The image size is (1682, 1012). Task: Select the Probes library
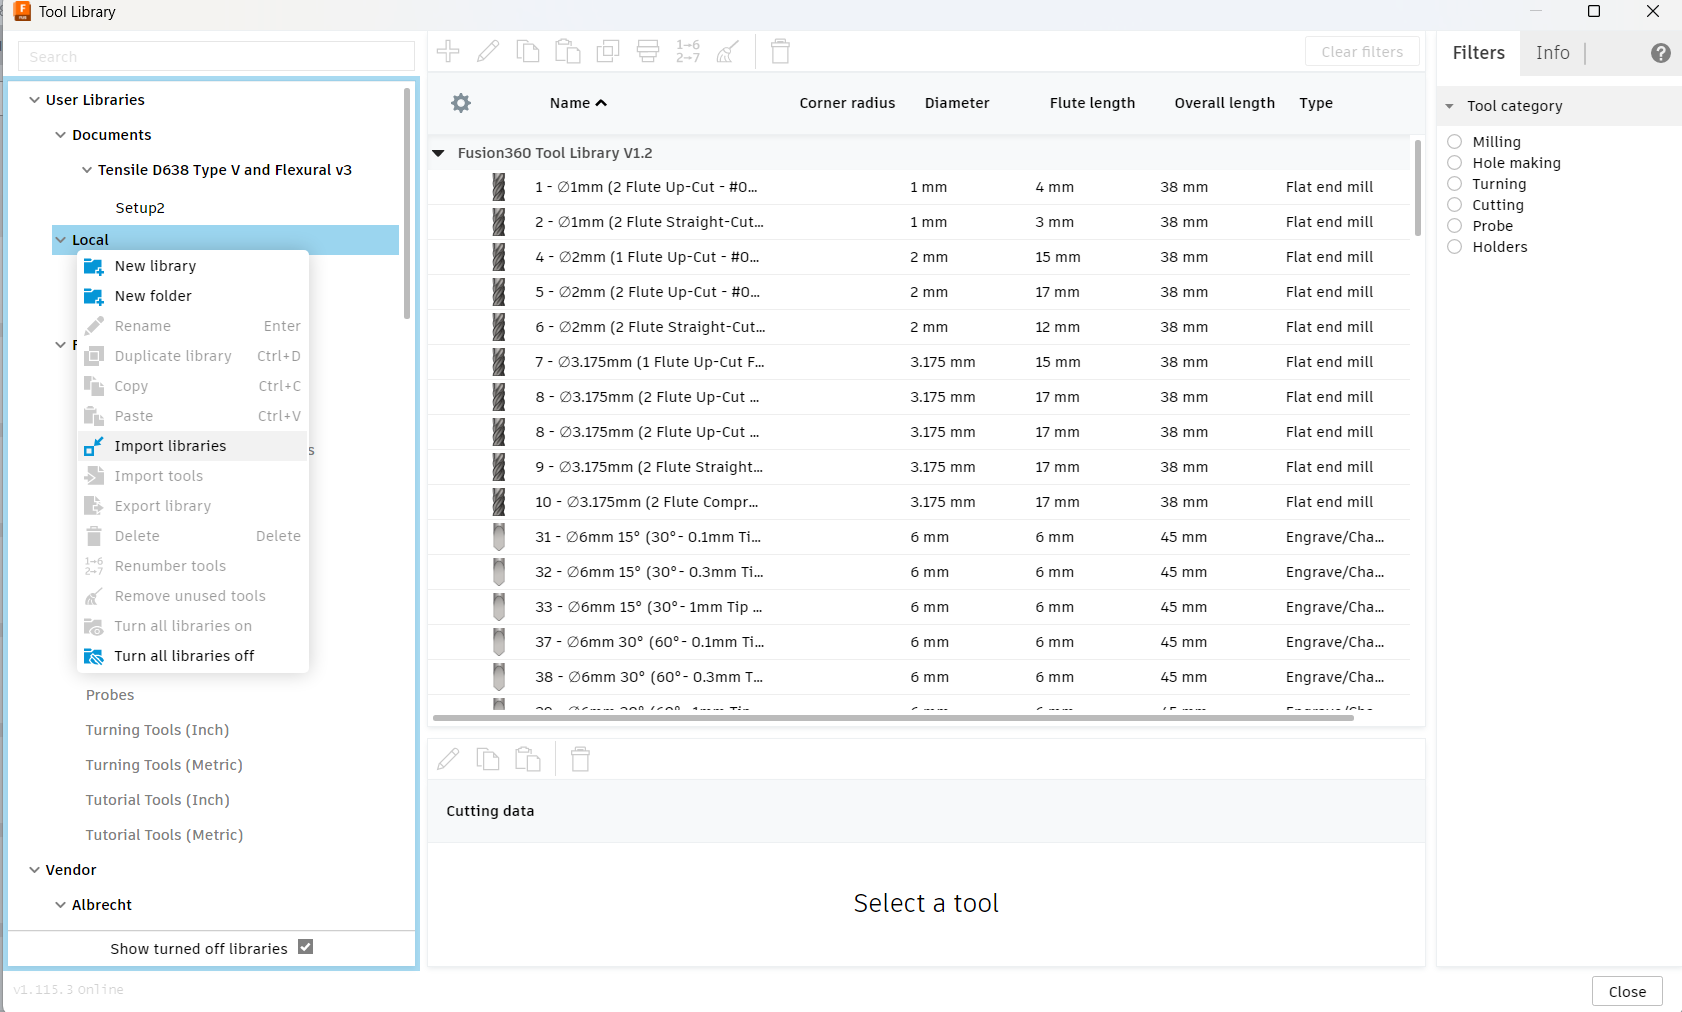pyautogui.click(x=110, y=695)
